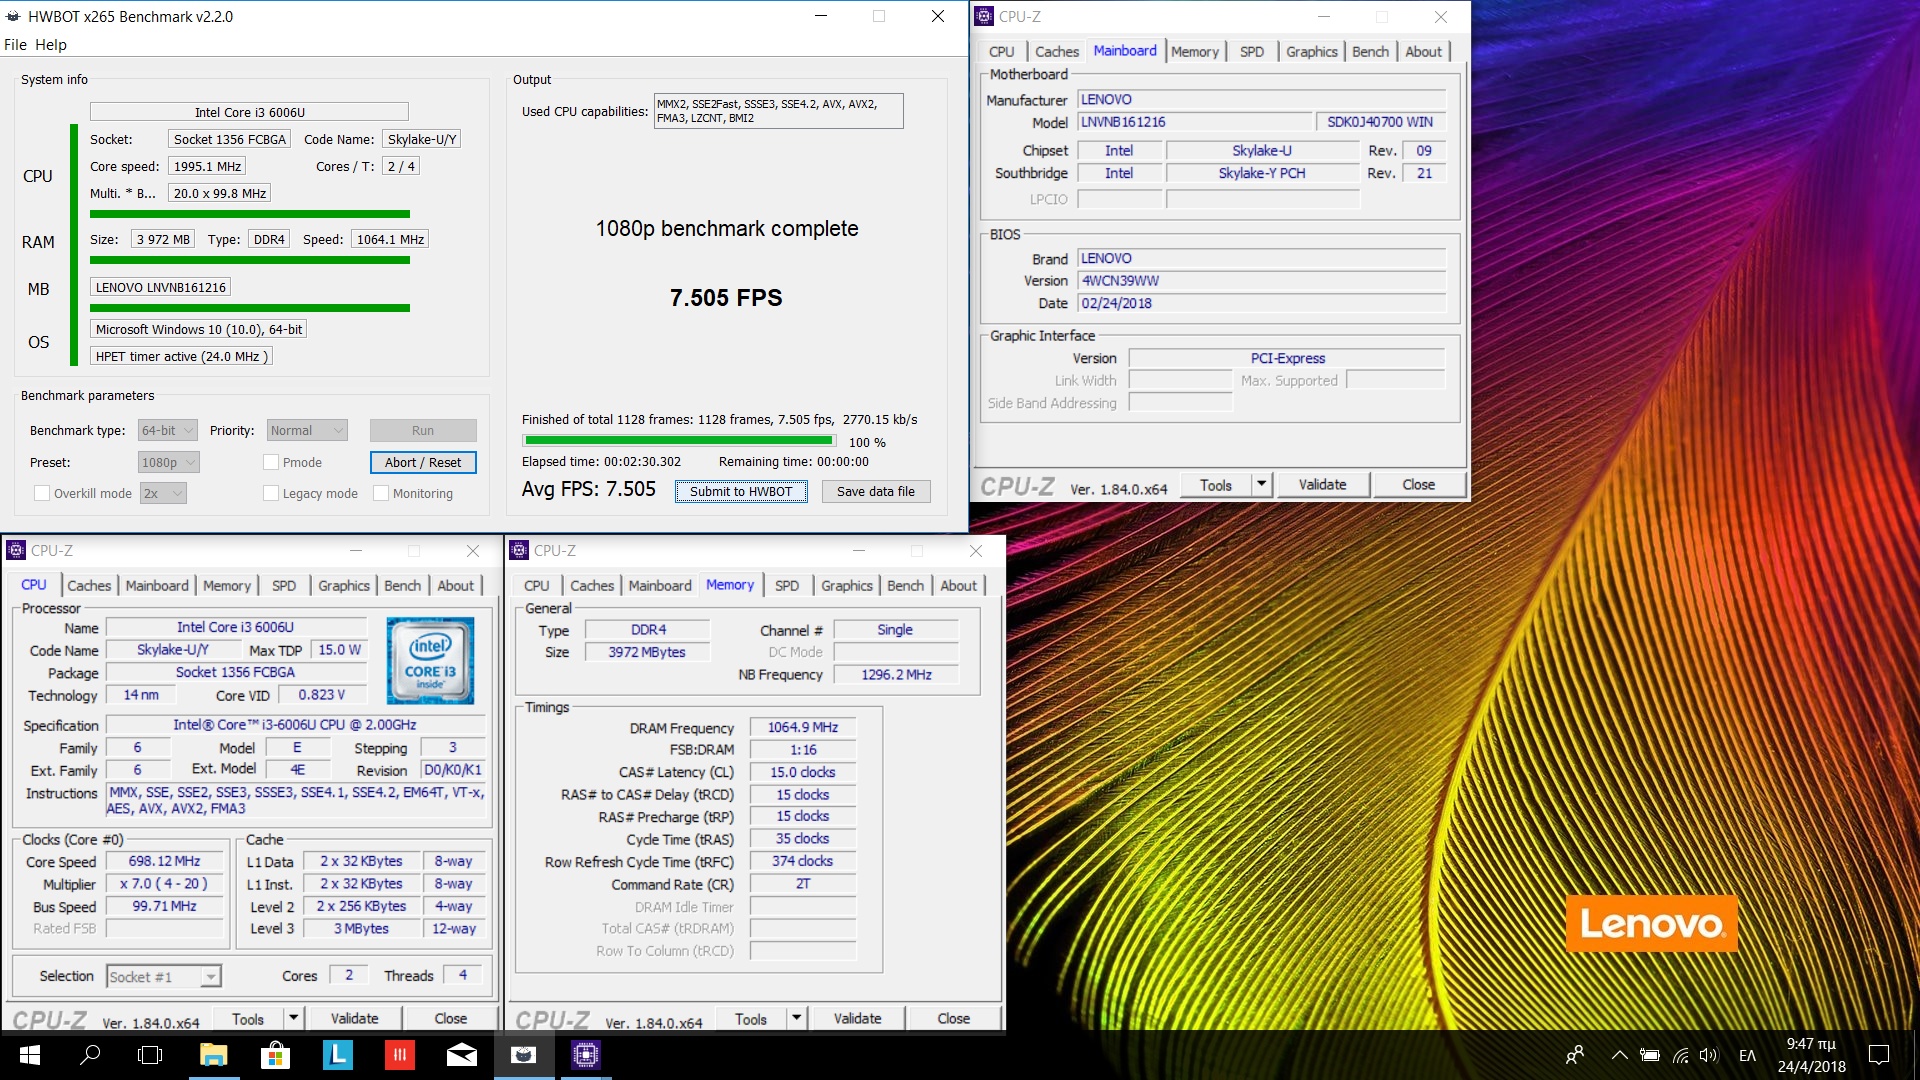Image resolution: width=1920 pixels, height=1080 pixels.
Task: Switch to Graphics tab in Memory CPU-Z
Action: click(x=847, y=586)
